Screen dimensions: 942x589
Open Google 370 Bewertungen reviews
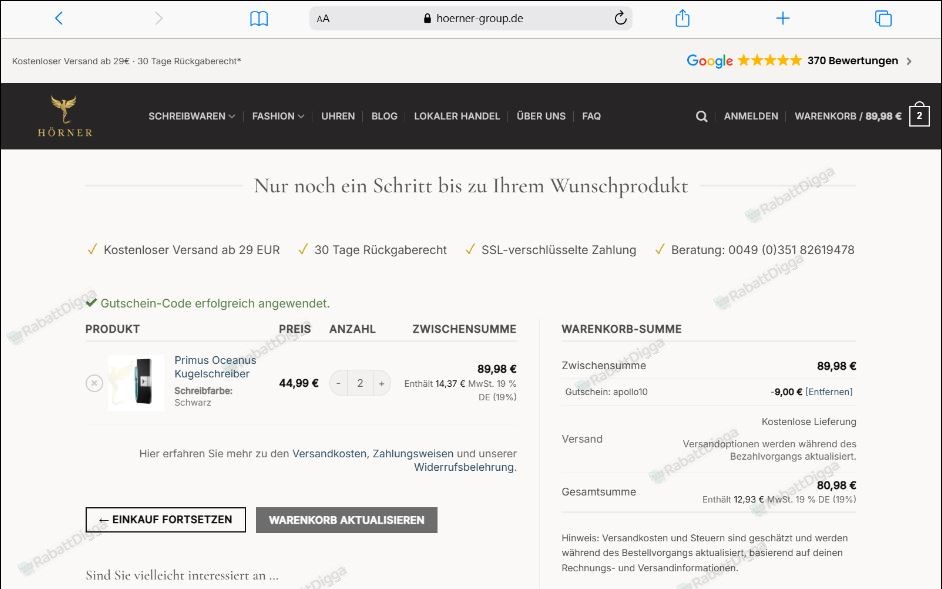tap(799, 61)
